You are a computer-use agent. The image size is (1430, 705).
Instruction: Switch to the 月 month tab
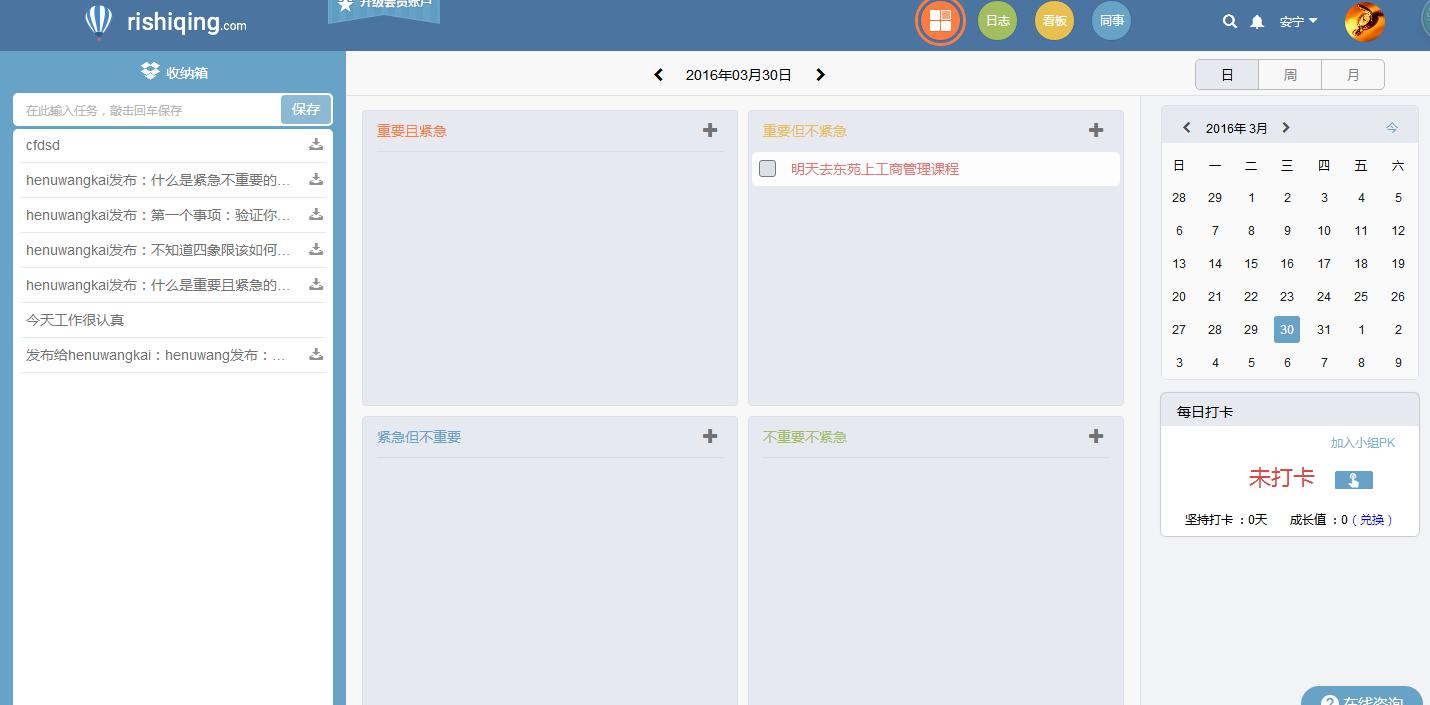[x=1353, y=74]
